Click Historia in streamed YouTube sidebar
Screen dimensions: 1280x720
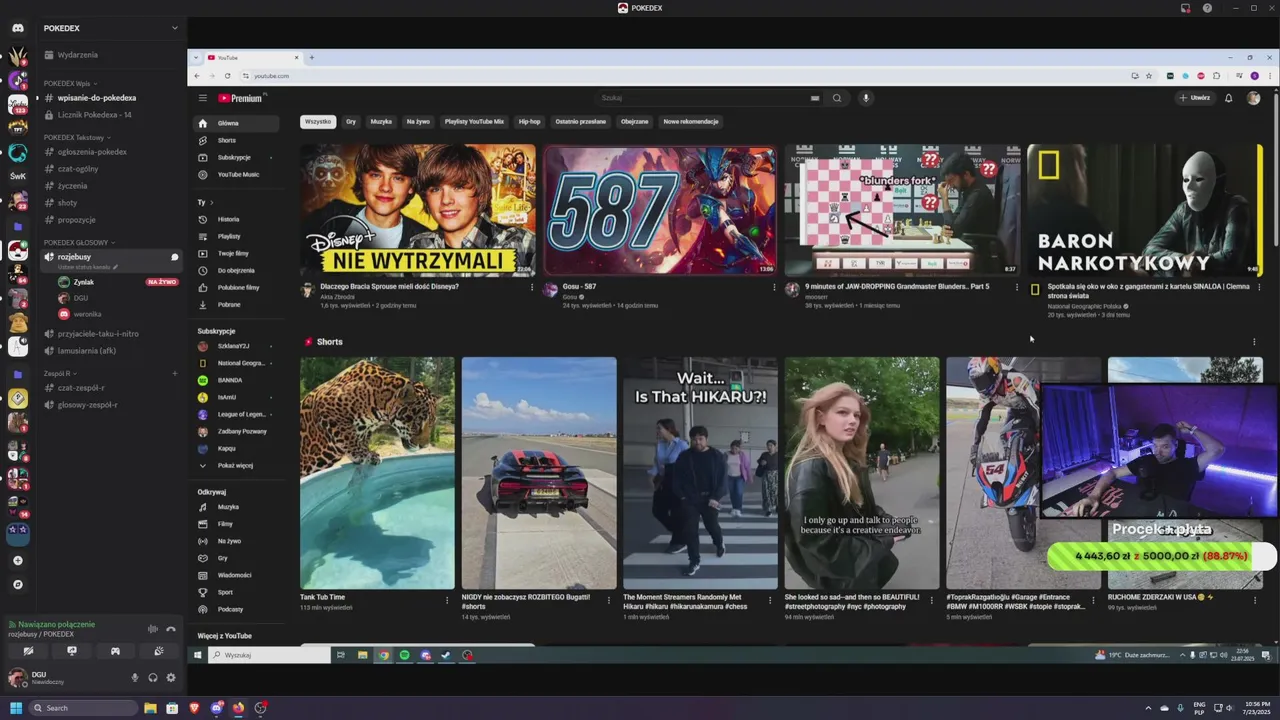tap(235, 219)
